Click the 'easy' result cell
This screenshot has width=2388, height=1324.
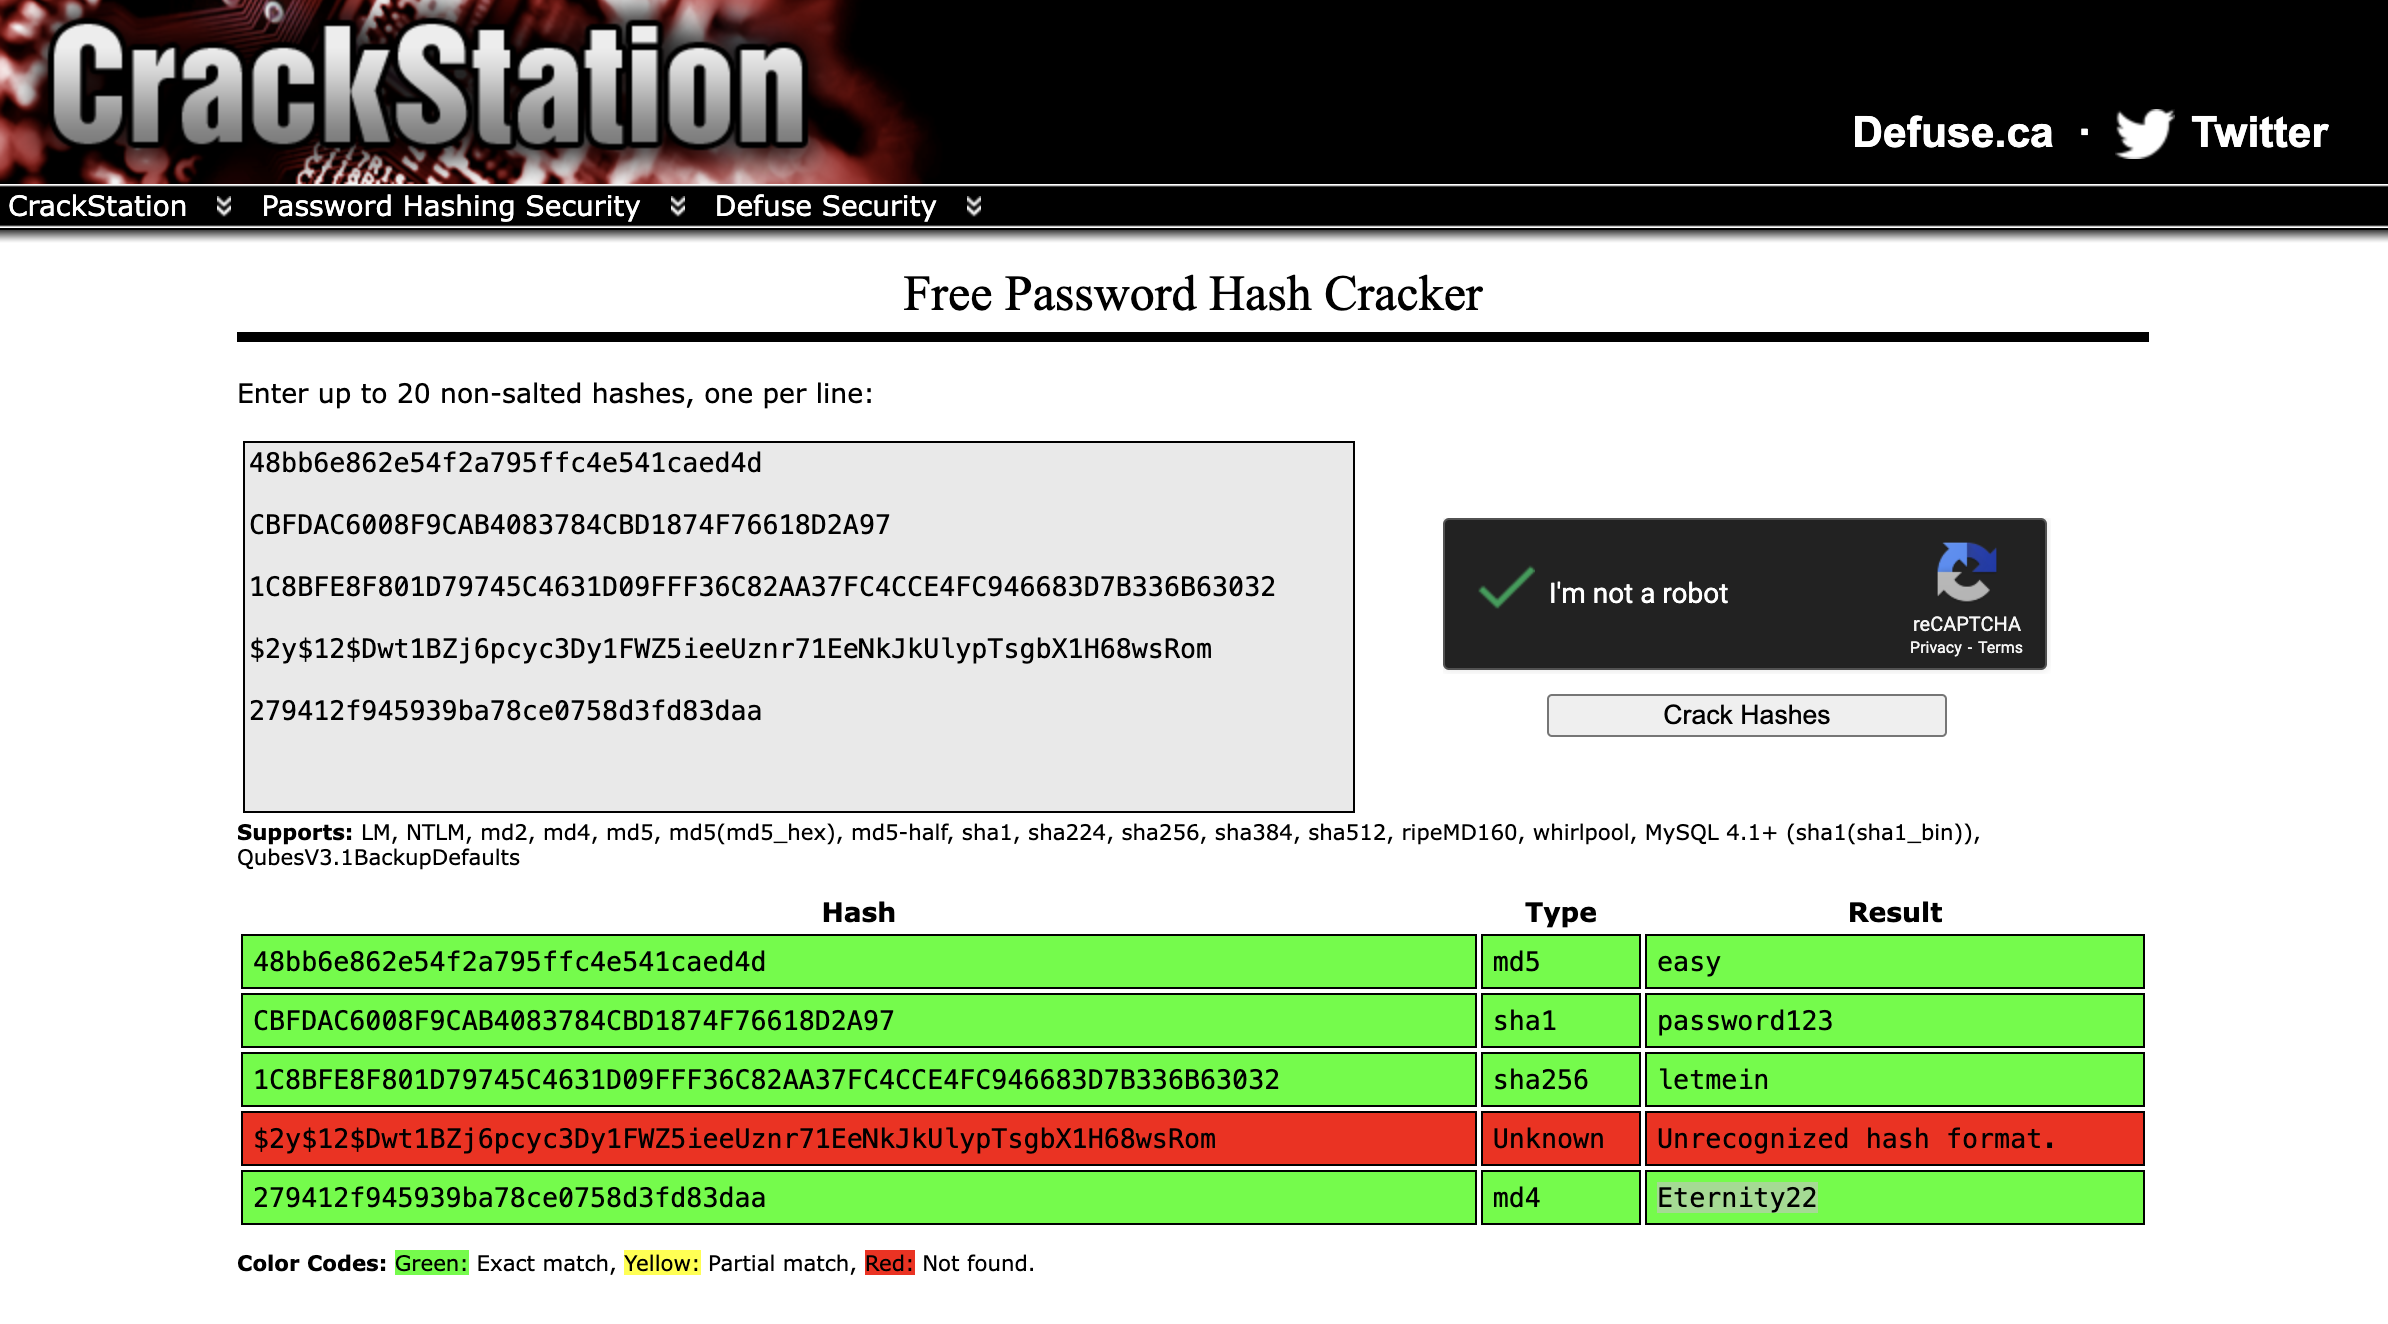[x=1895, y=962]
